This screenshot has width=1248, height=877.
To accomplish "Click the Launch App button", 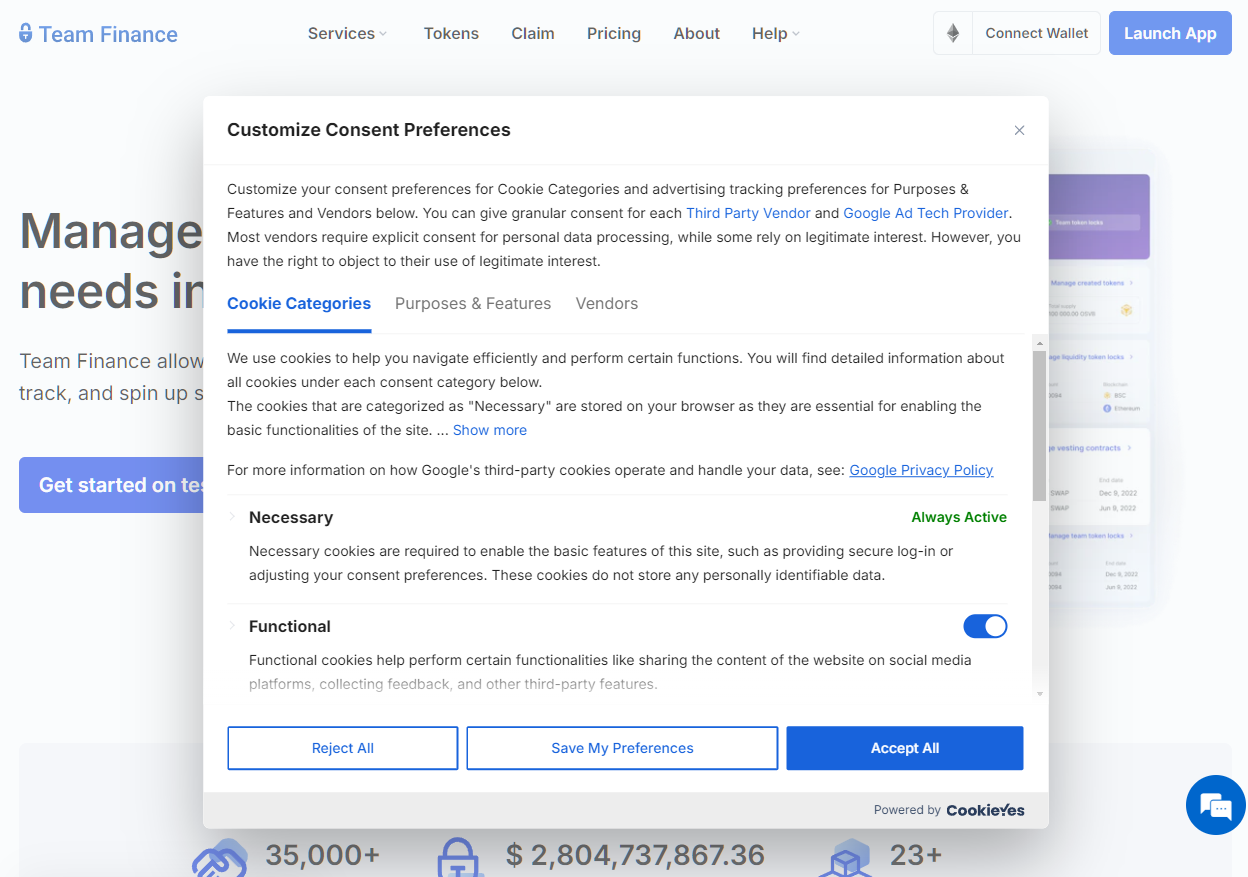I will coord(1169,33).
